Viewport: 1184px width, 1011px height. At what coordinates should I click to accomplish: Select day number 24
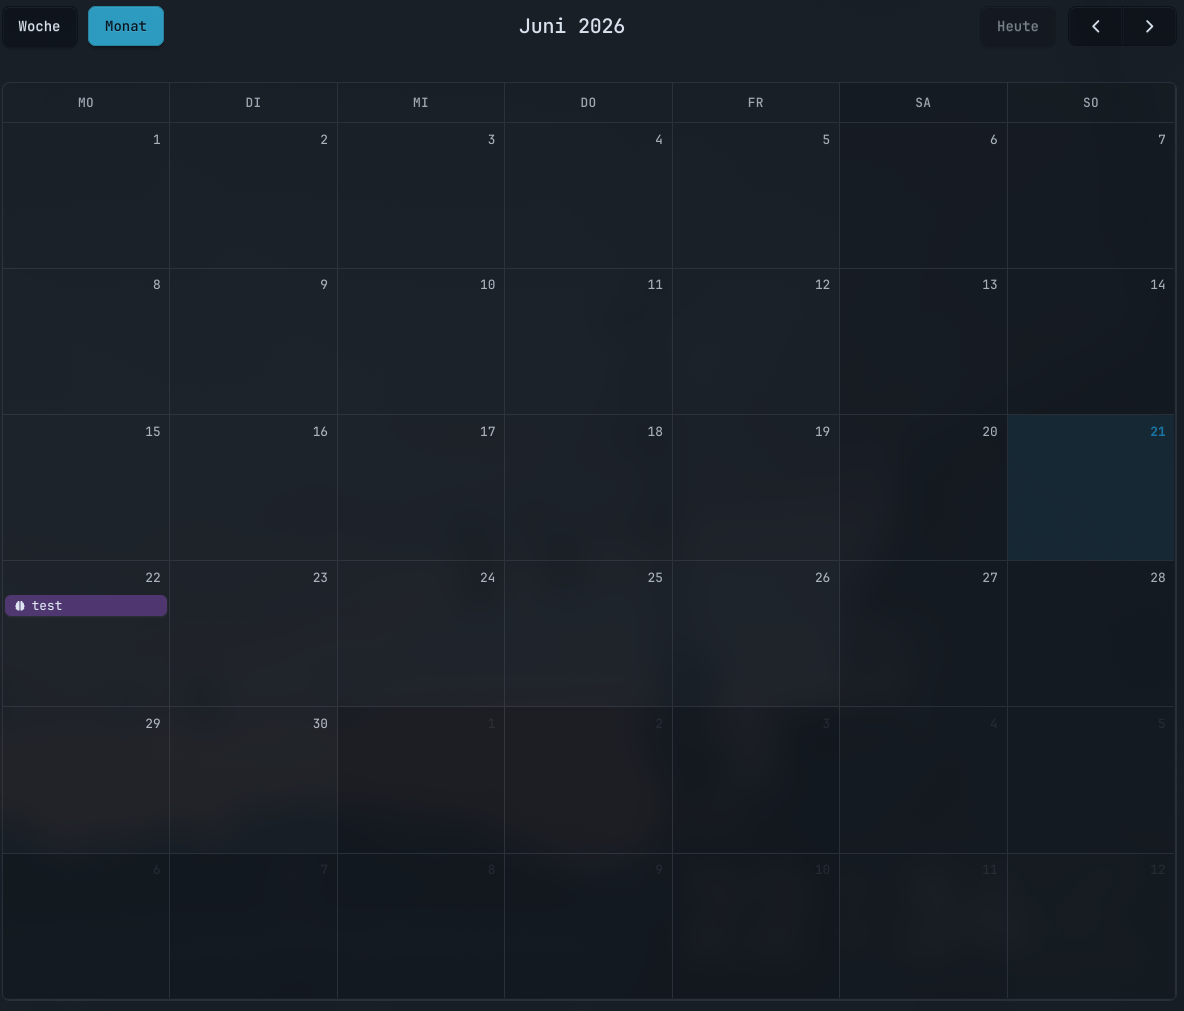tap(488, 578)
